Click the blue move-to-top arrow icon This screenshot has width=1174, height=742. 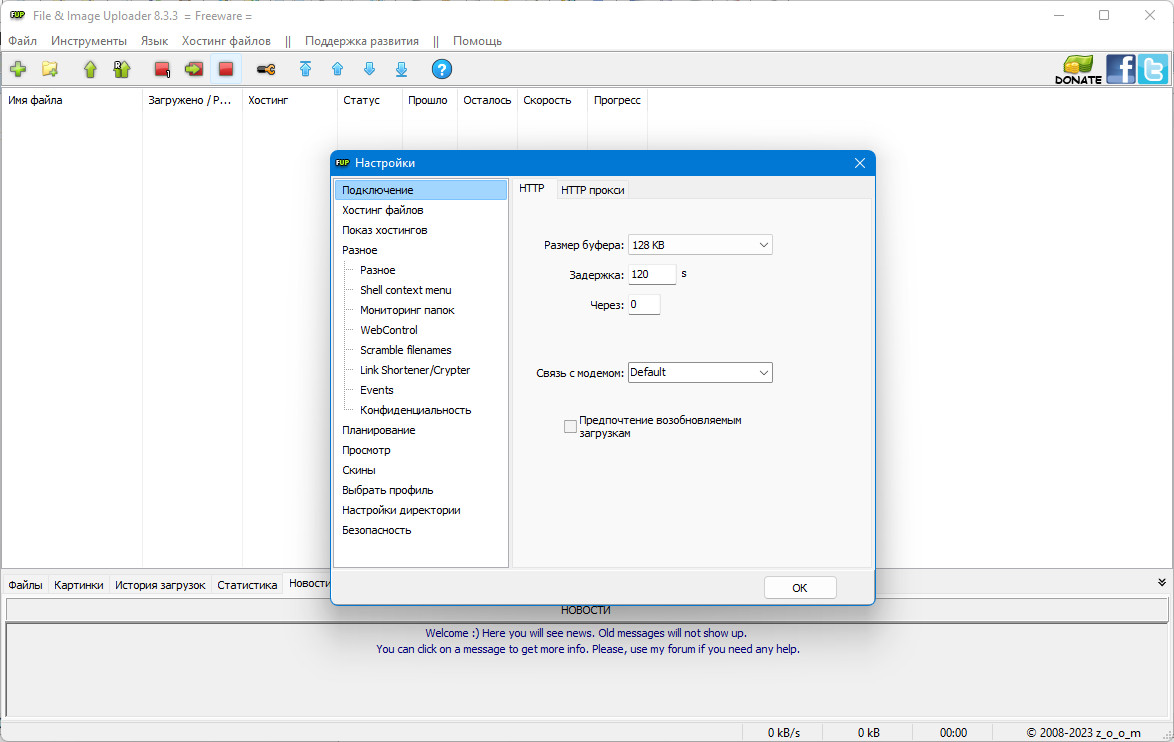coord(305,70)
